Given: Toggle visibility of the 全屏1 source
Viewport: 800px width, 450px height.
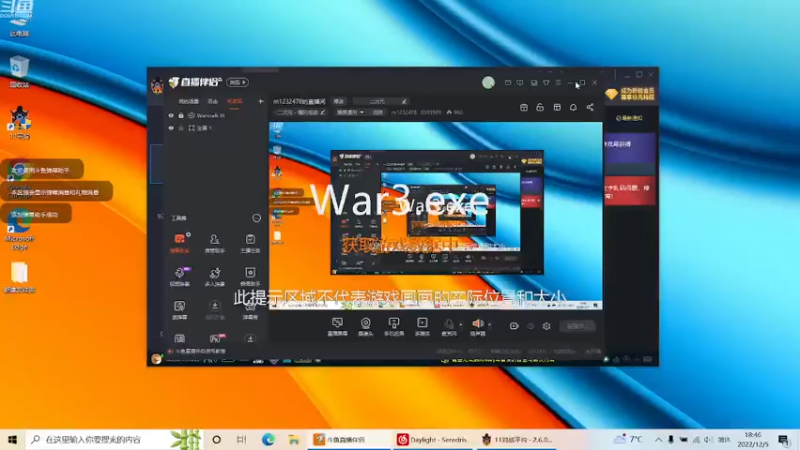Looking at the screenshot, I should coord(171,128).
